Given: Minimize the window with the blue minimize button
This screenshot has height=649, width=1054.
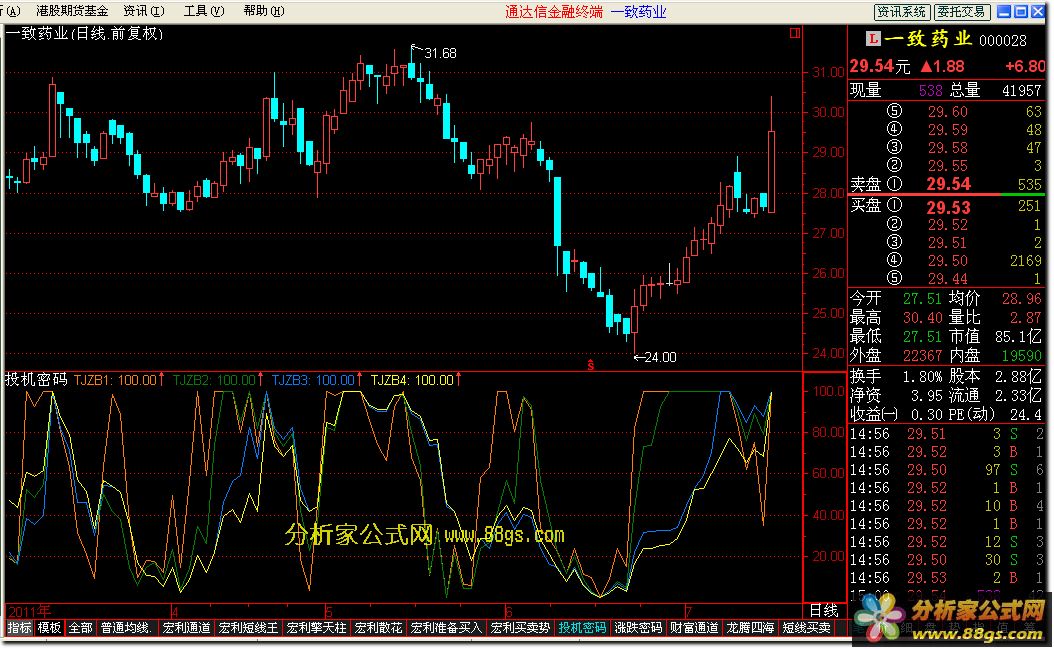Looking at the screenshot, I should 1004,11.
